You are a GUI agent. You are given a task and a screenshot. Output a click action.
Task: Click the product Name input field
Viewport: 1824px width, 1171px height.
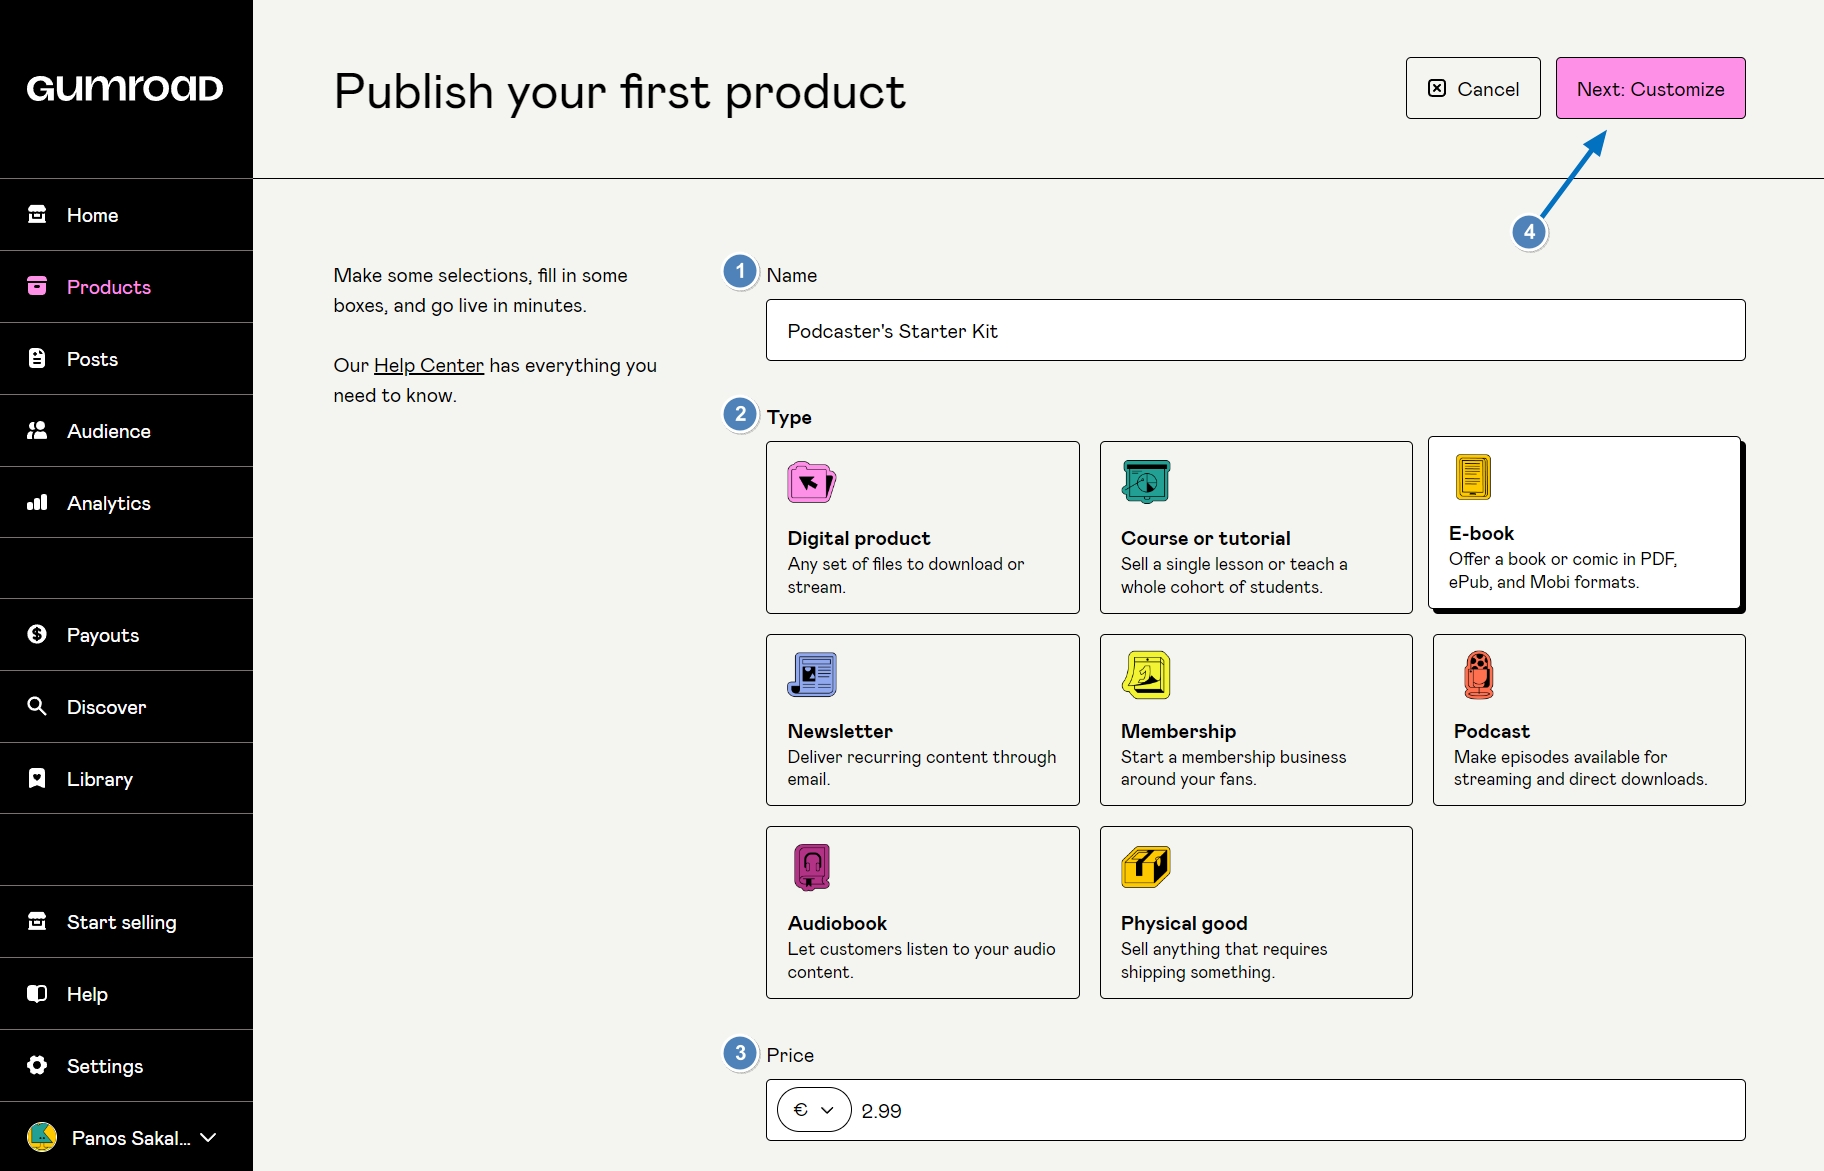tap(1255, 331)
